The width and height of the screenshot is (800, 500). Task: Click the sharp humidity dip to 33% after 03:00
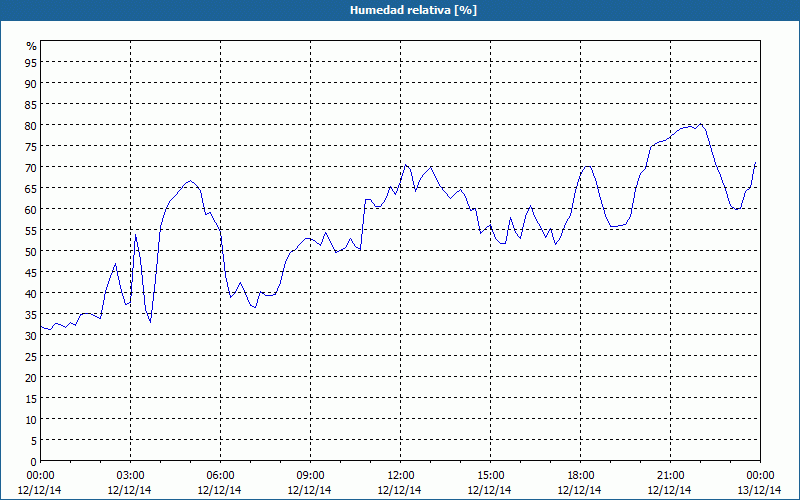151,322
